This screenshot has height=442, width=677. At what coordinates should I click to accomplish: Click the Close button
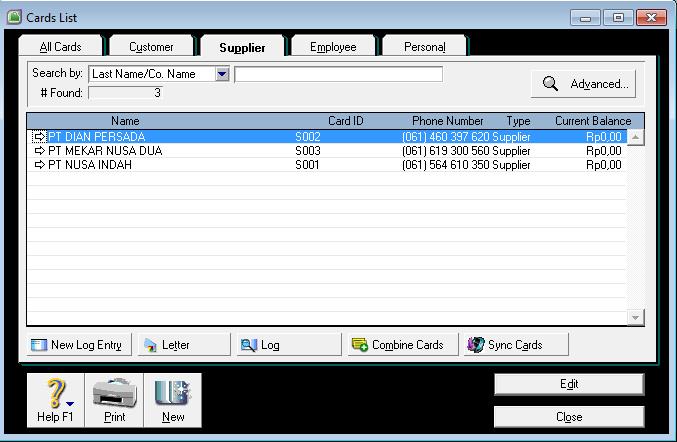point(569,417)
